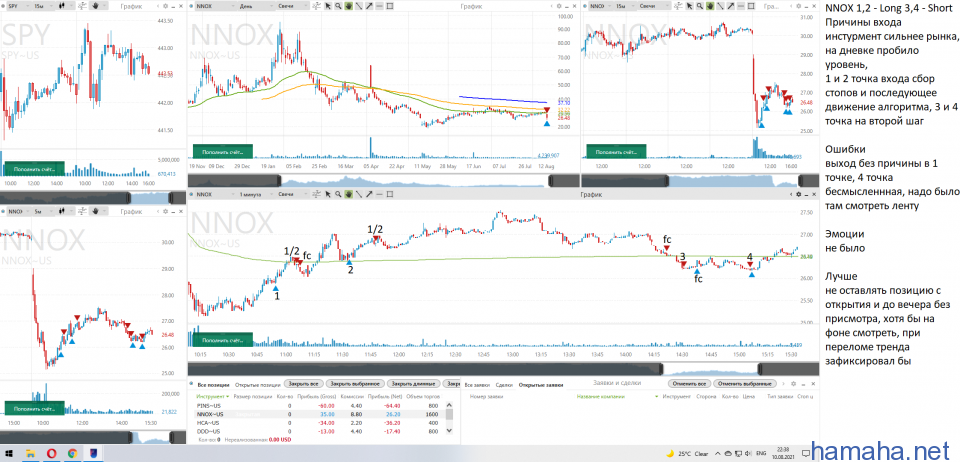Toggle link dot of NNOX daily chart panel
960x462 pixels.
tap(190, 6)
